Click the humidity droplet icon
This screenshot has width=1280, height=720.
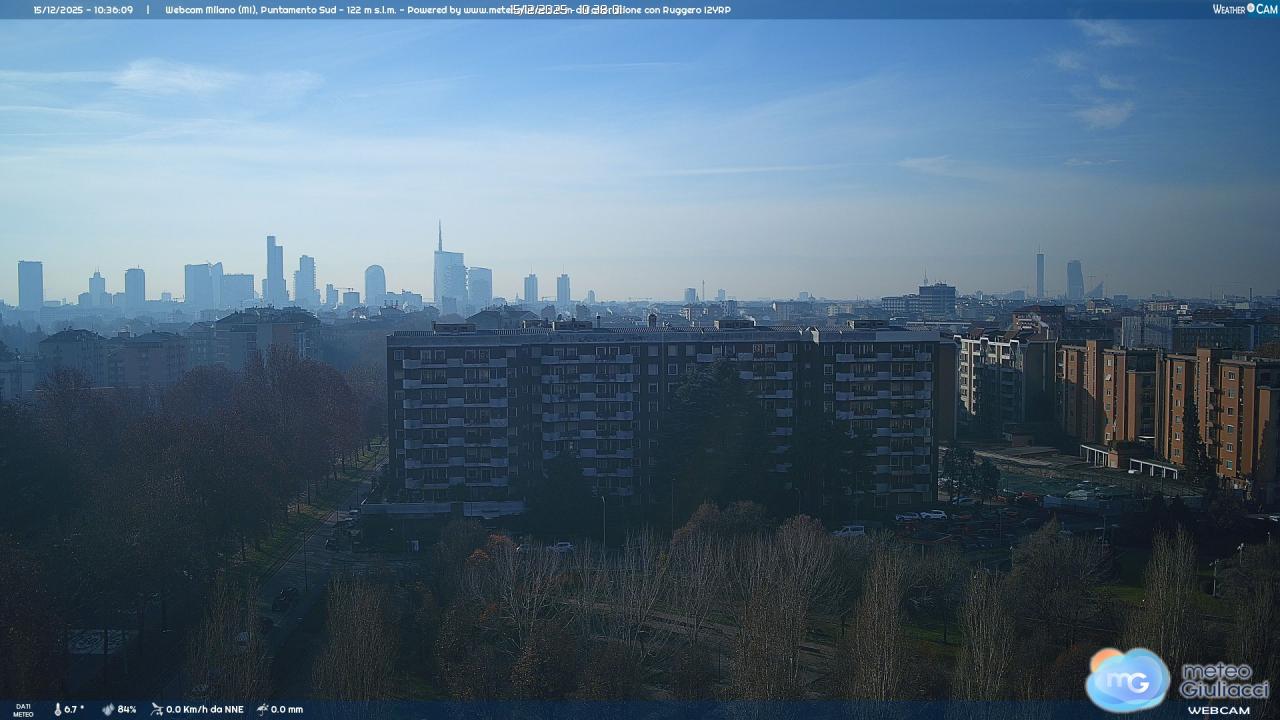tap(108, 709)
